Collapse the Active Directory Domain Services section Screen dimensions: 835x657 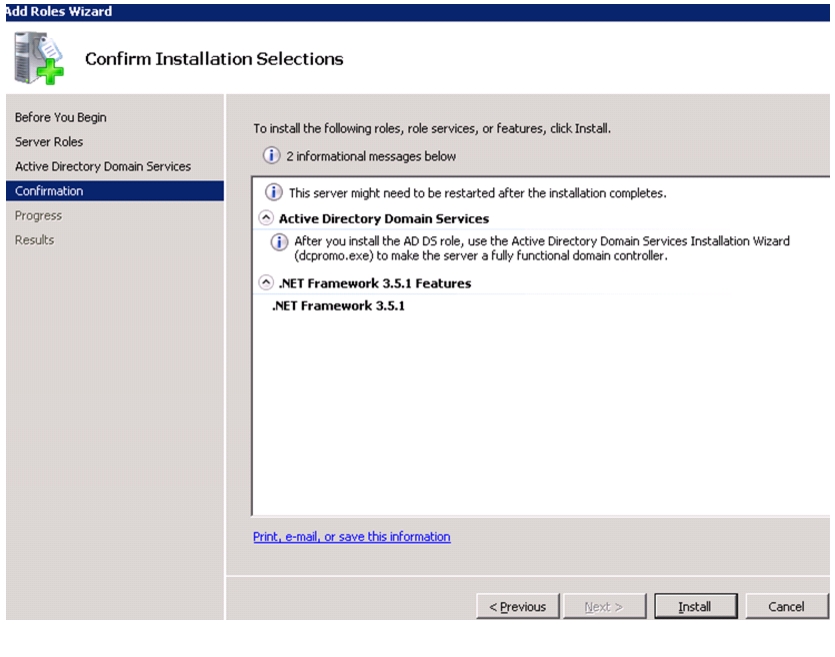point(266,218)
